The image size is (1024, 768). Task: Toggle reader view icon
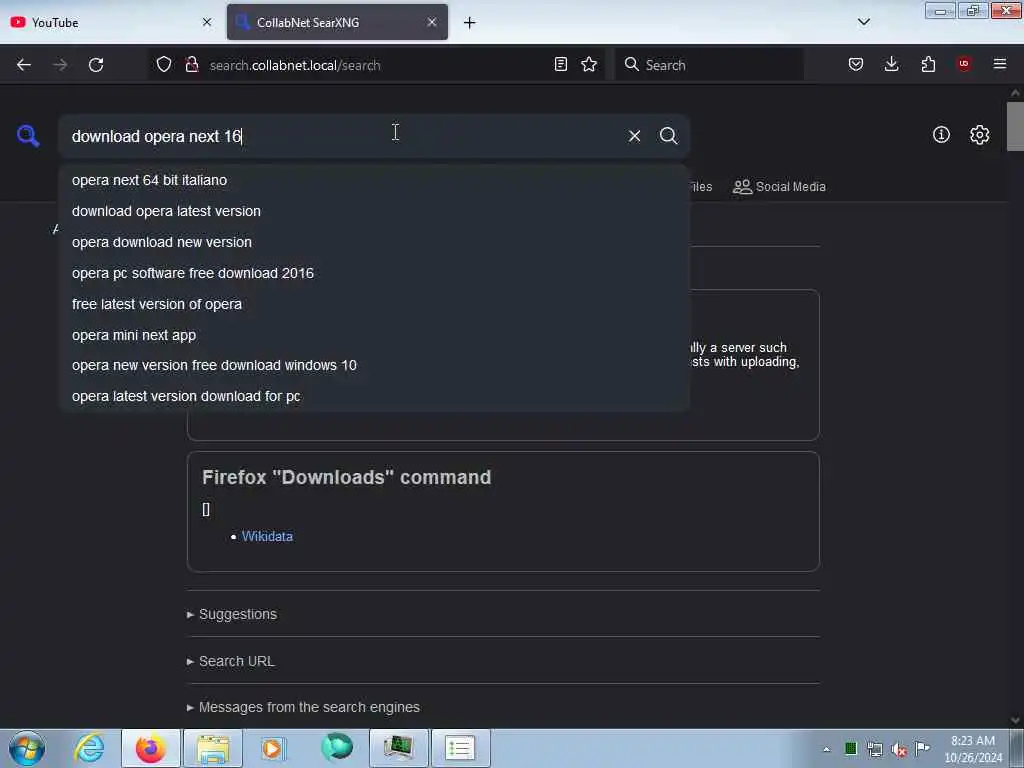pyautogui.click(x=560, y=64)
